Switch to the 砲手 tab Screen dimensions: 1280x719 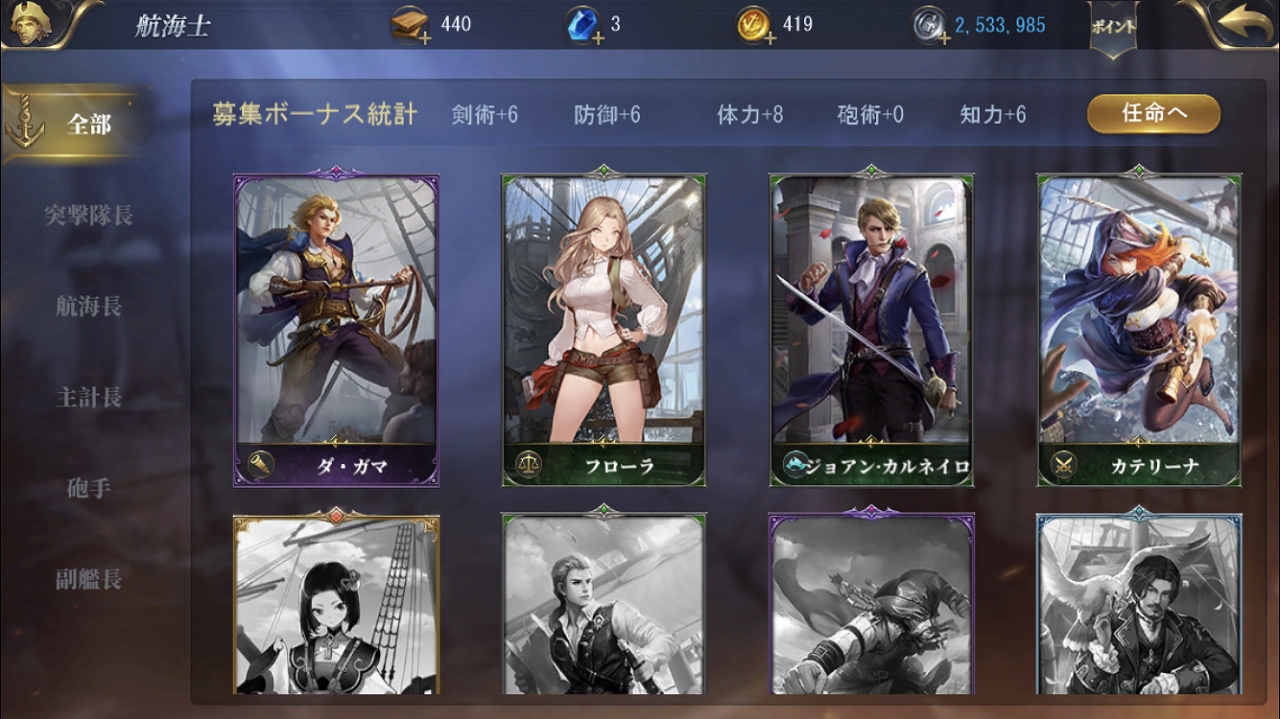click(x=89, y=488)
